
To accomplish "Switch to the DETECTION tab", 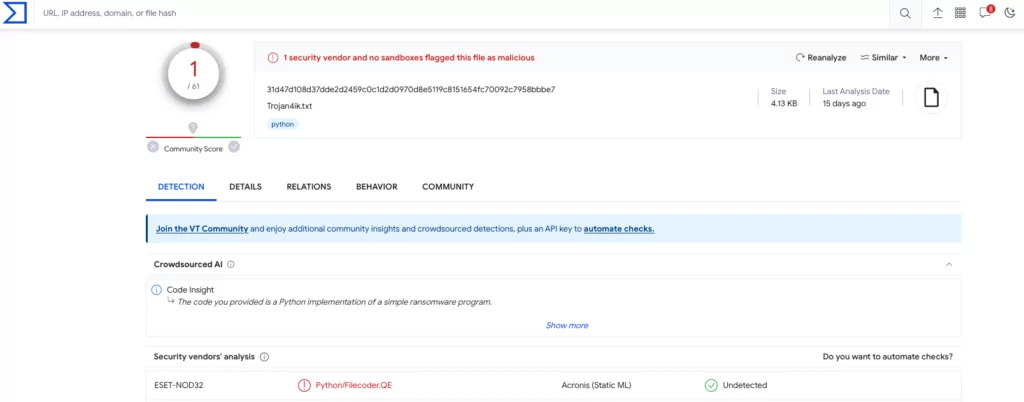I will click(181, 187).
